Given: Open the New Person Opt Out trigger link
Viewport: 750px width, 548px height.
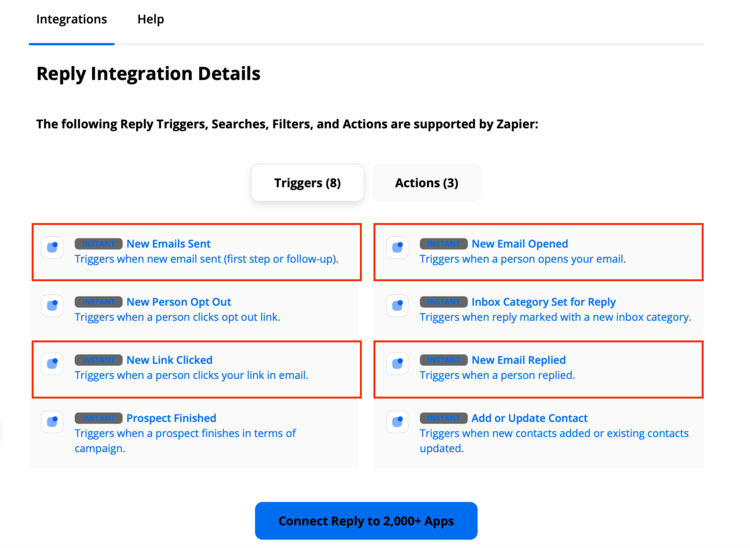Looking at the screenshot, I should click(x=179, y=302).
